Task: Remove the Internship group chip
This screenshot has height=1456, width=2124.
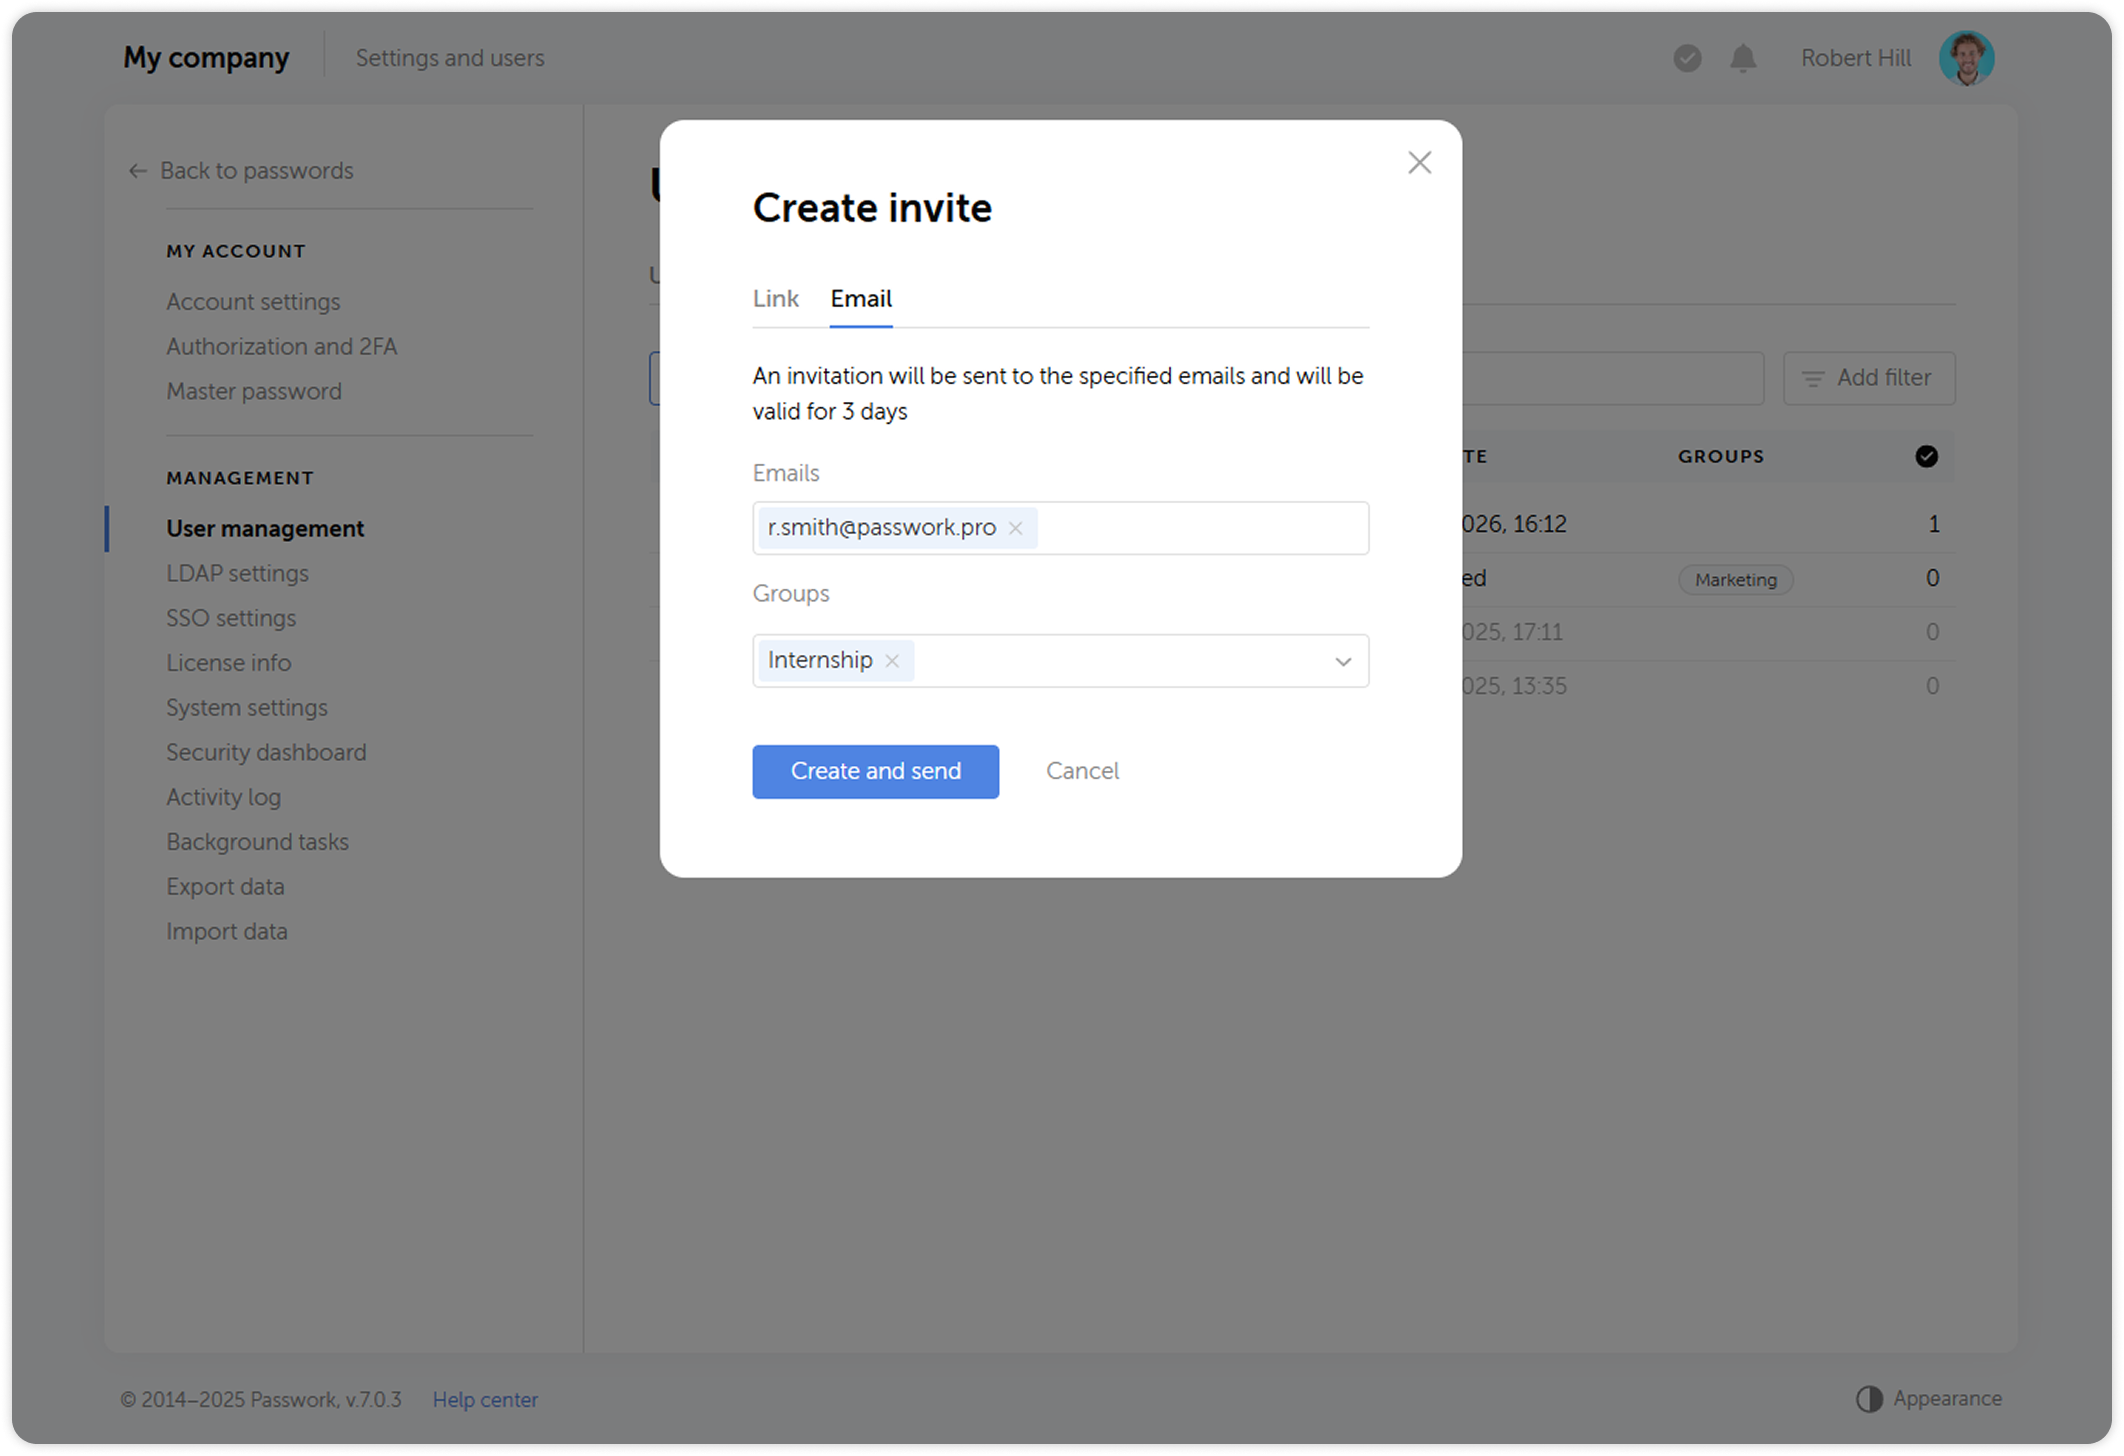Action: point(892,661)
